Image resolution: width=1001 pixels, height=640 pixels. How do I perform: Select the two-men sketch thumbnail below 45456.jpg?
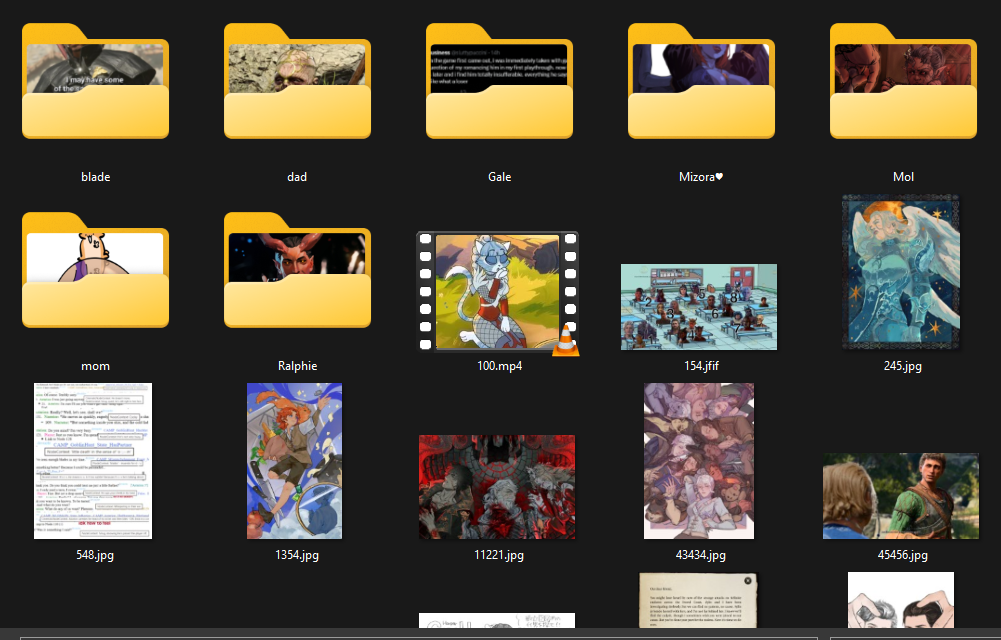901,600
